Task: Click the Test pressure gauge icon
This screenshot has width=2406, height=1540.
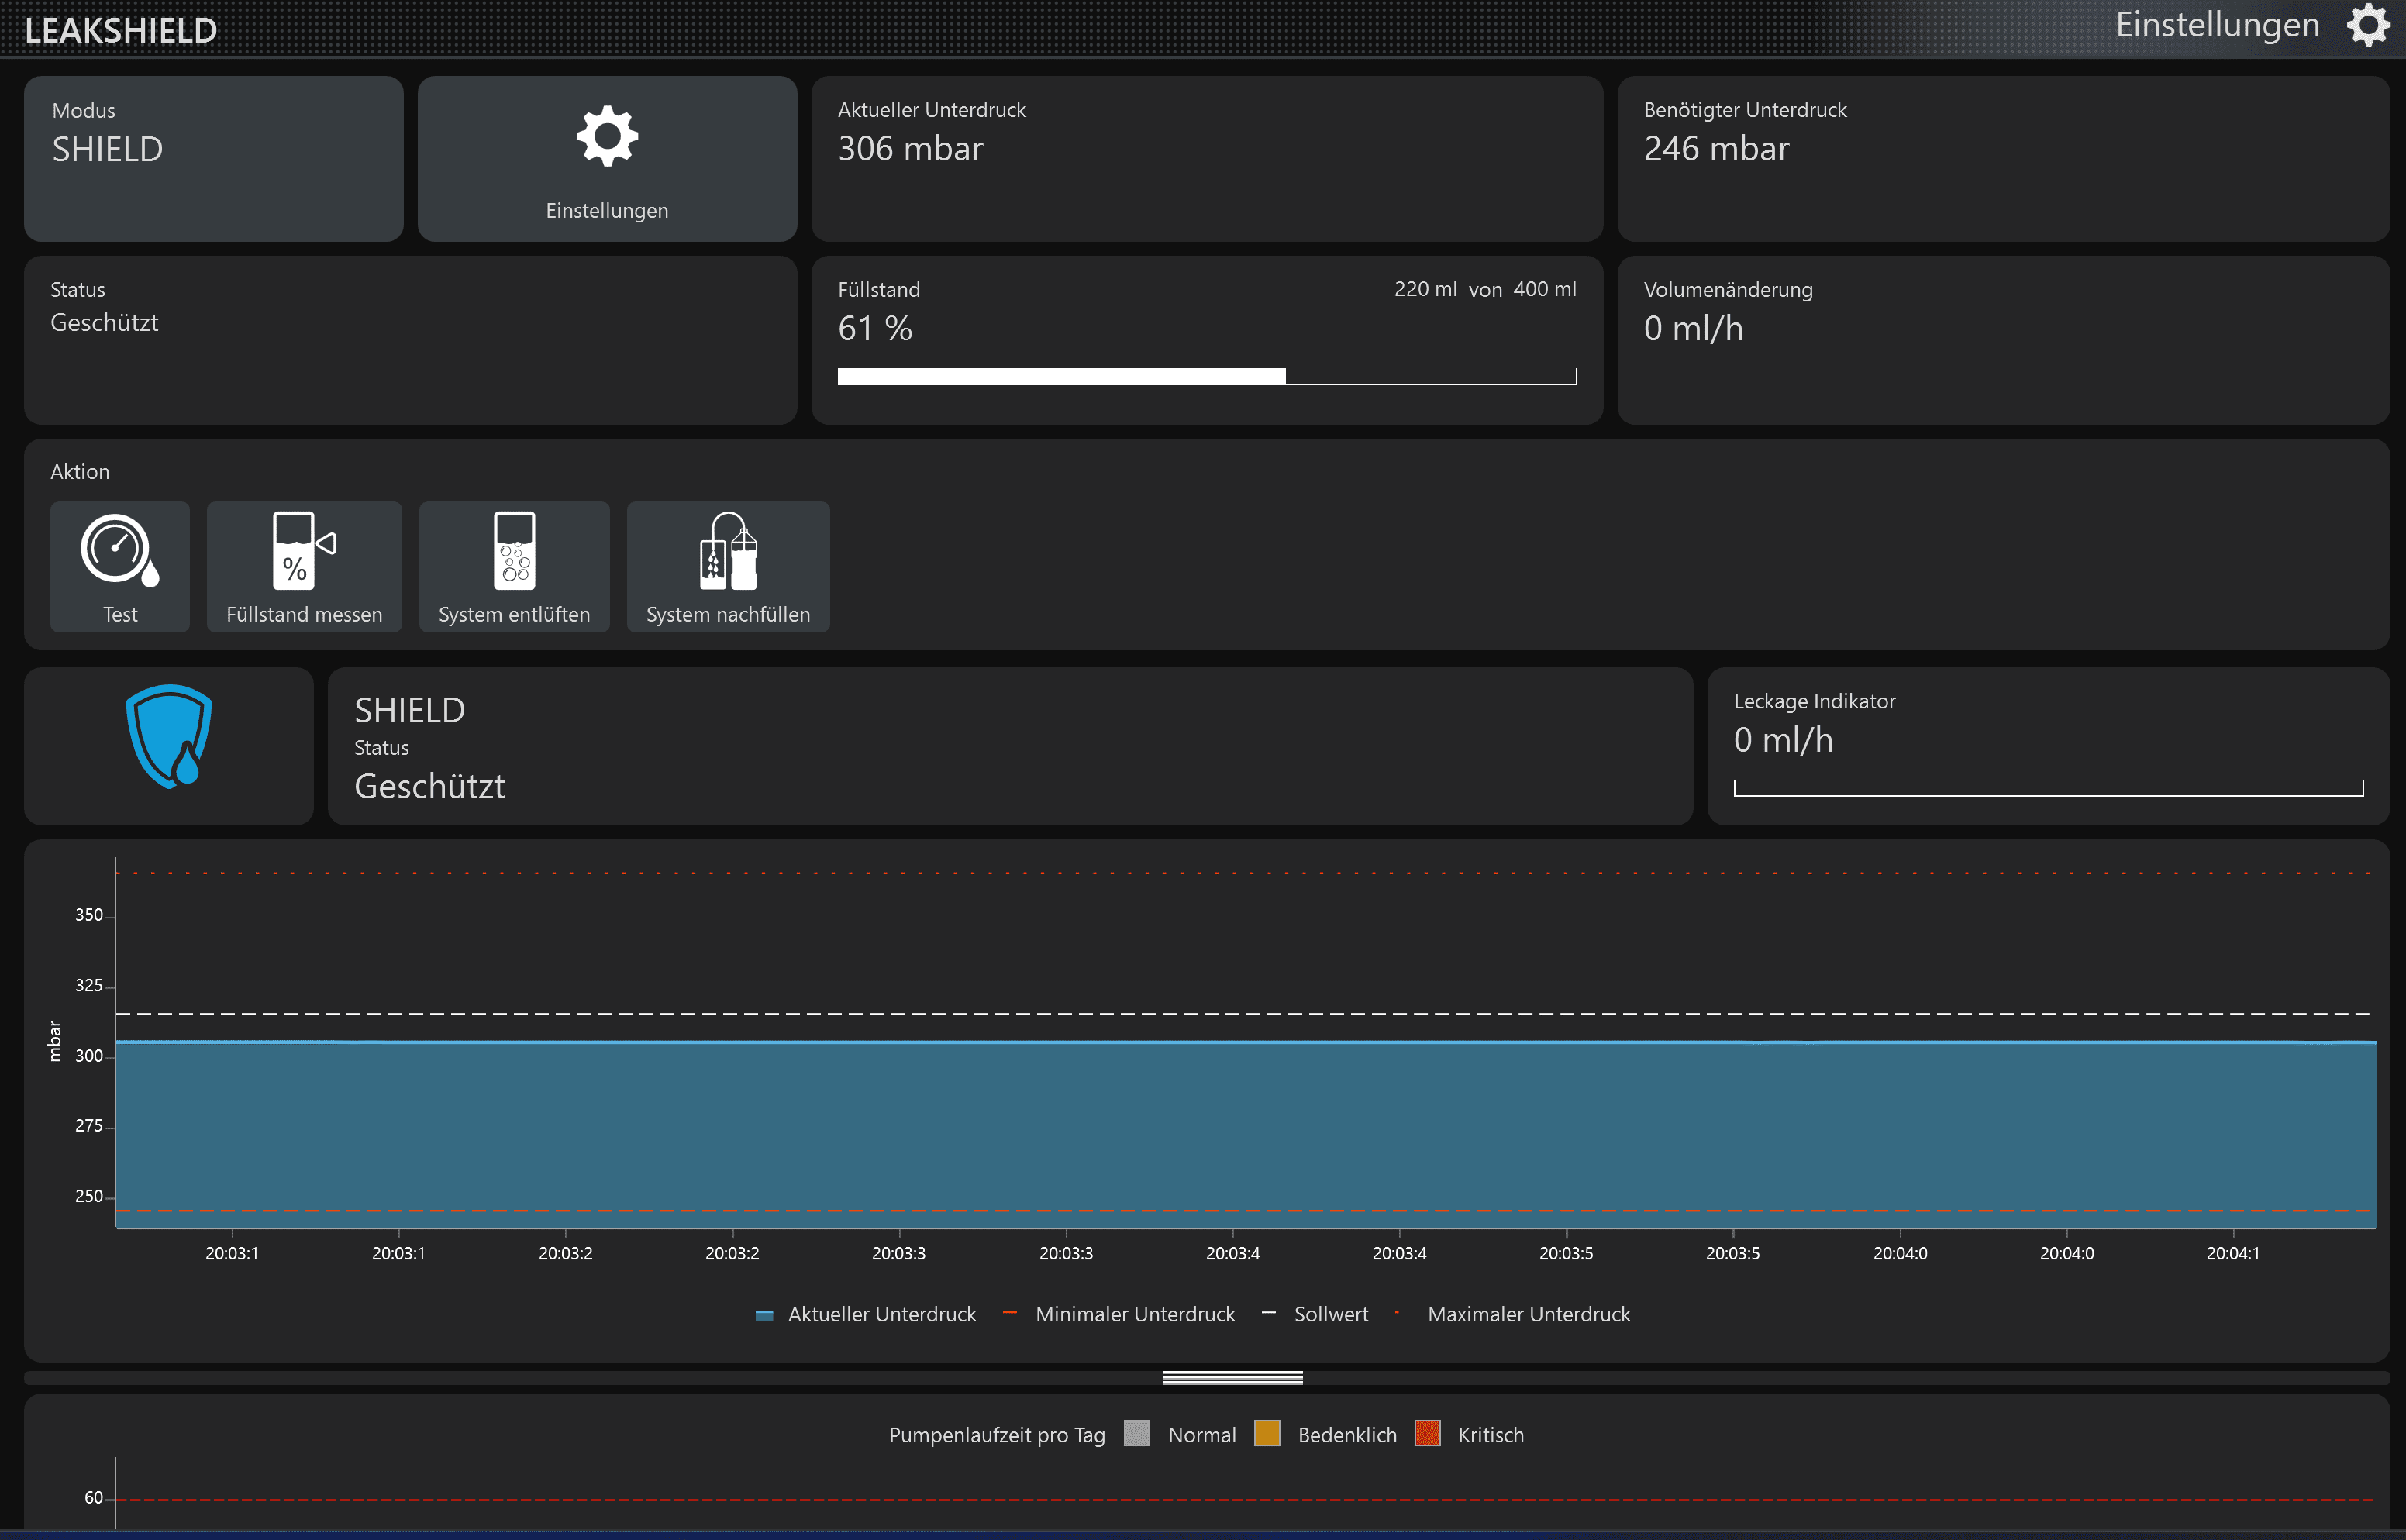Action: click(x=119, y=549)
